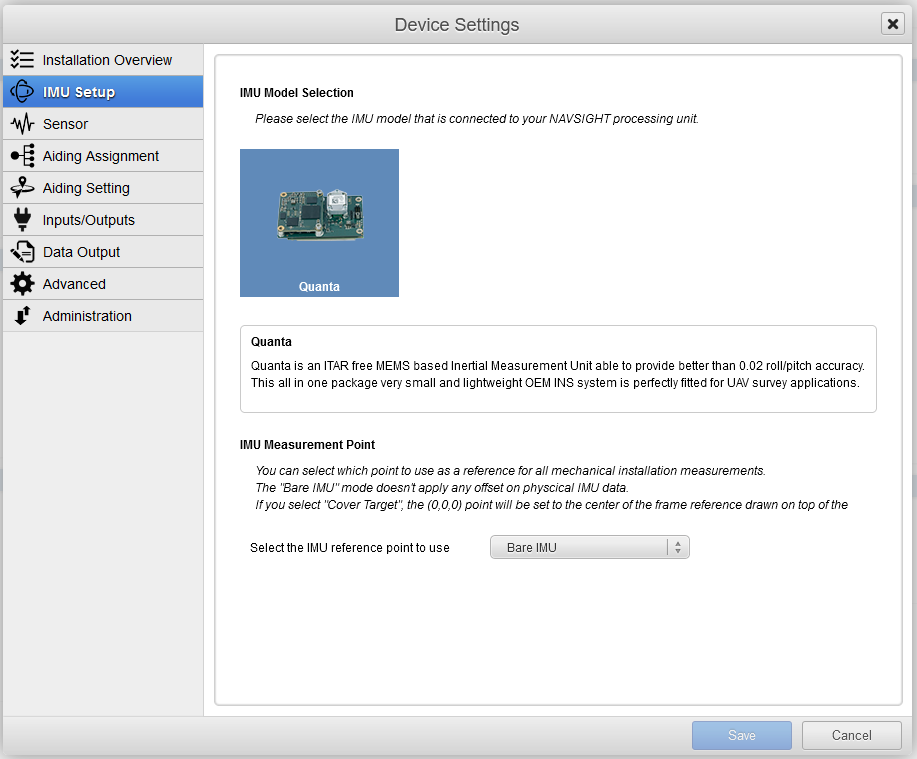This screenshot has height=759, width=917.
Task: Select the Quanta IMU model thumbnail
Action: coord(319,223)
